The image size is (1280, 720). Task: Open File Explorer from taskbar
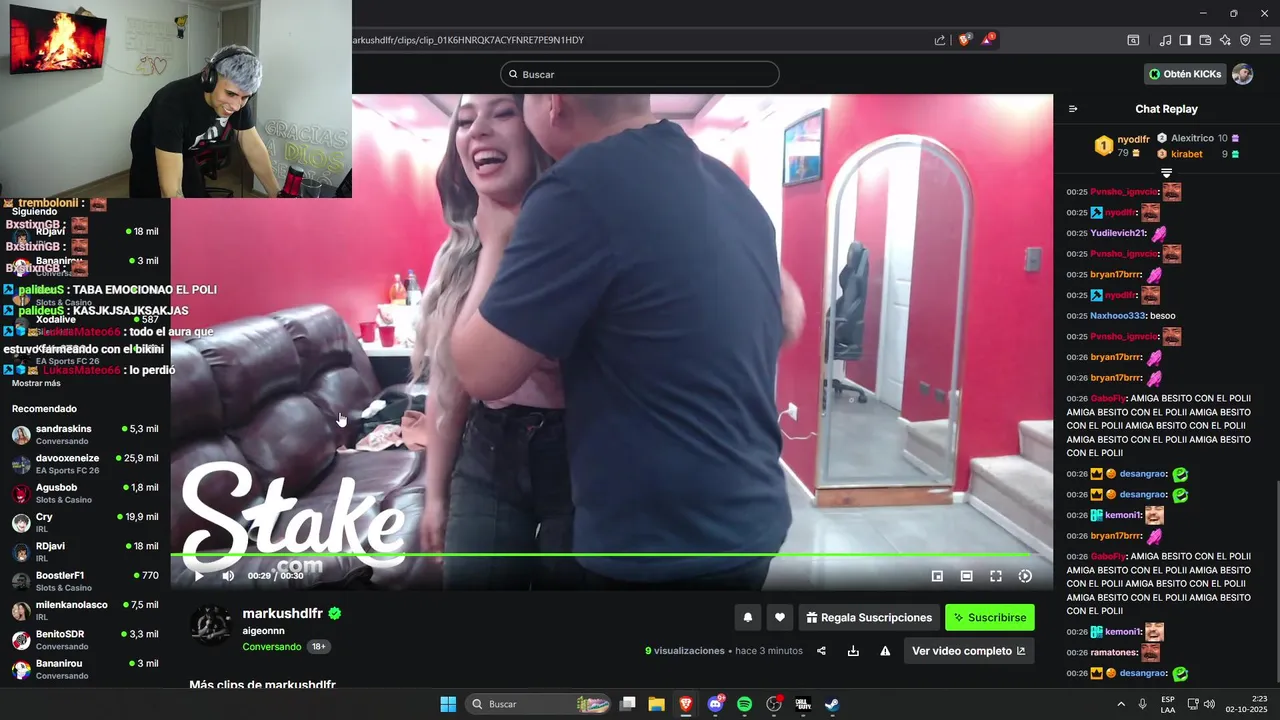pos(656,704)
